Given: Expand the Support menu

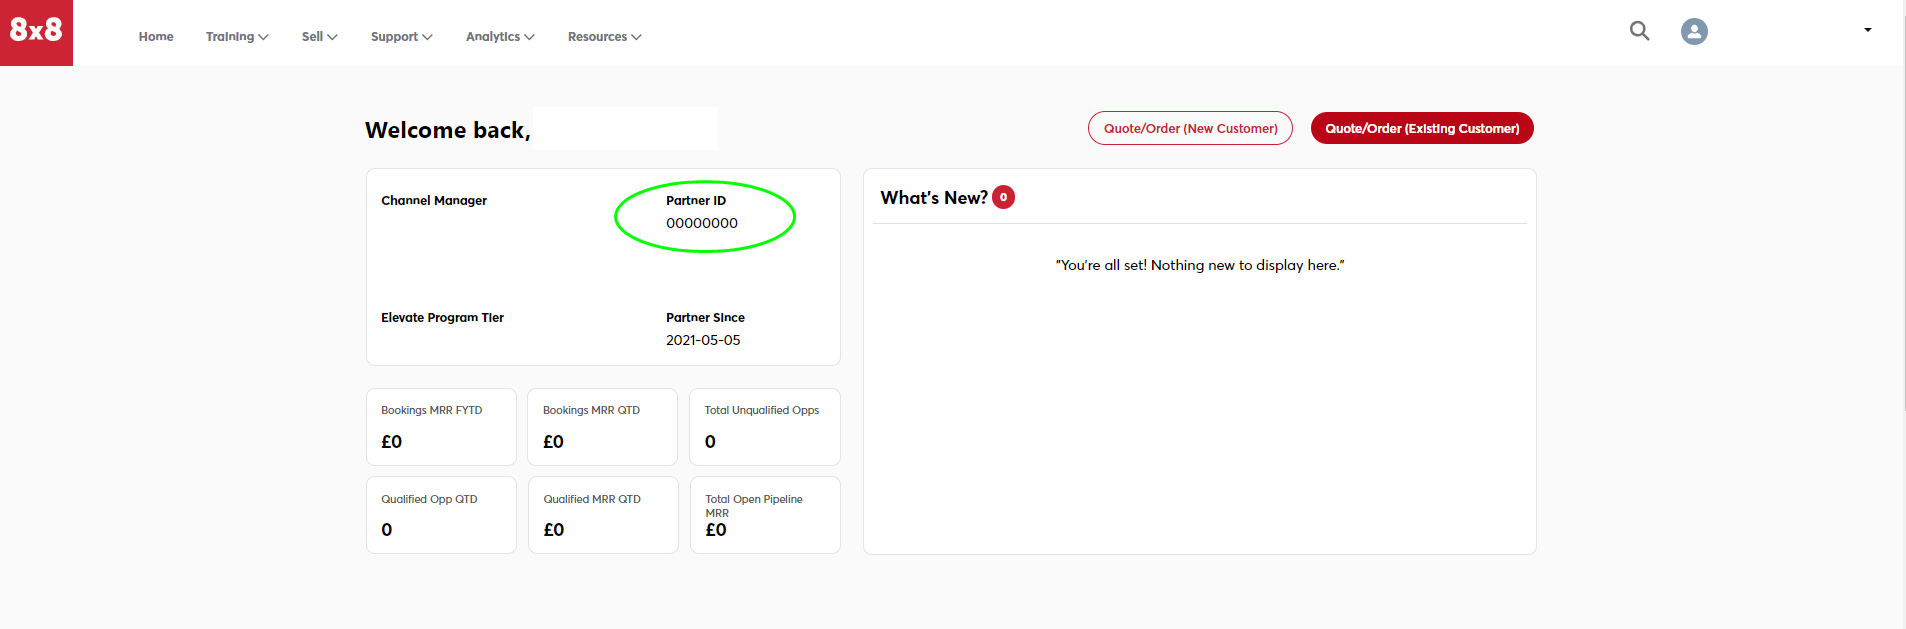Looking at the screenshot, I should [402, 37].
